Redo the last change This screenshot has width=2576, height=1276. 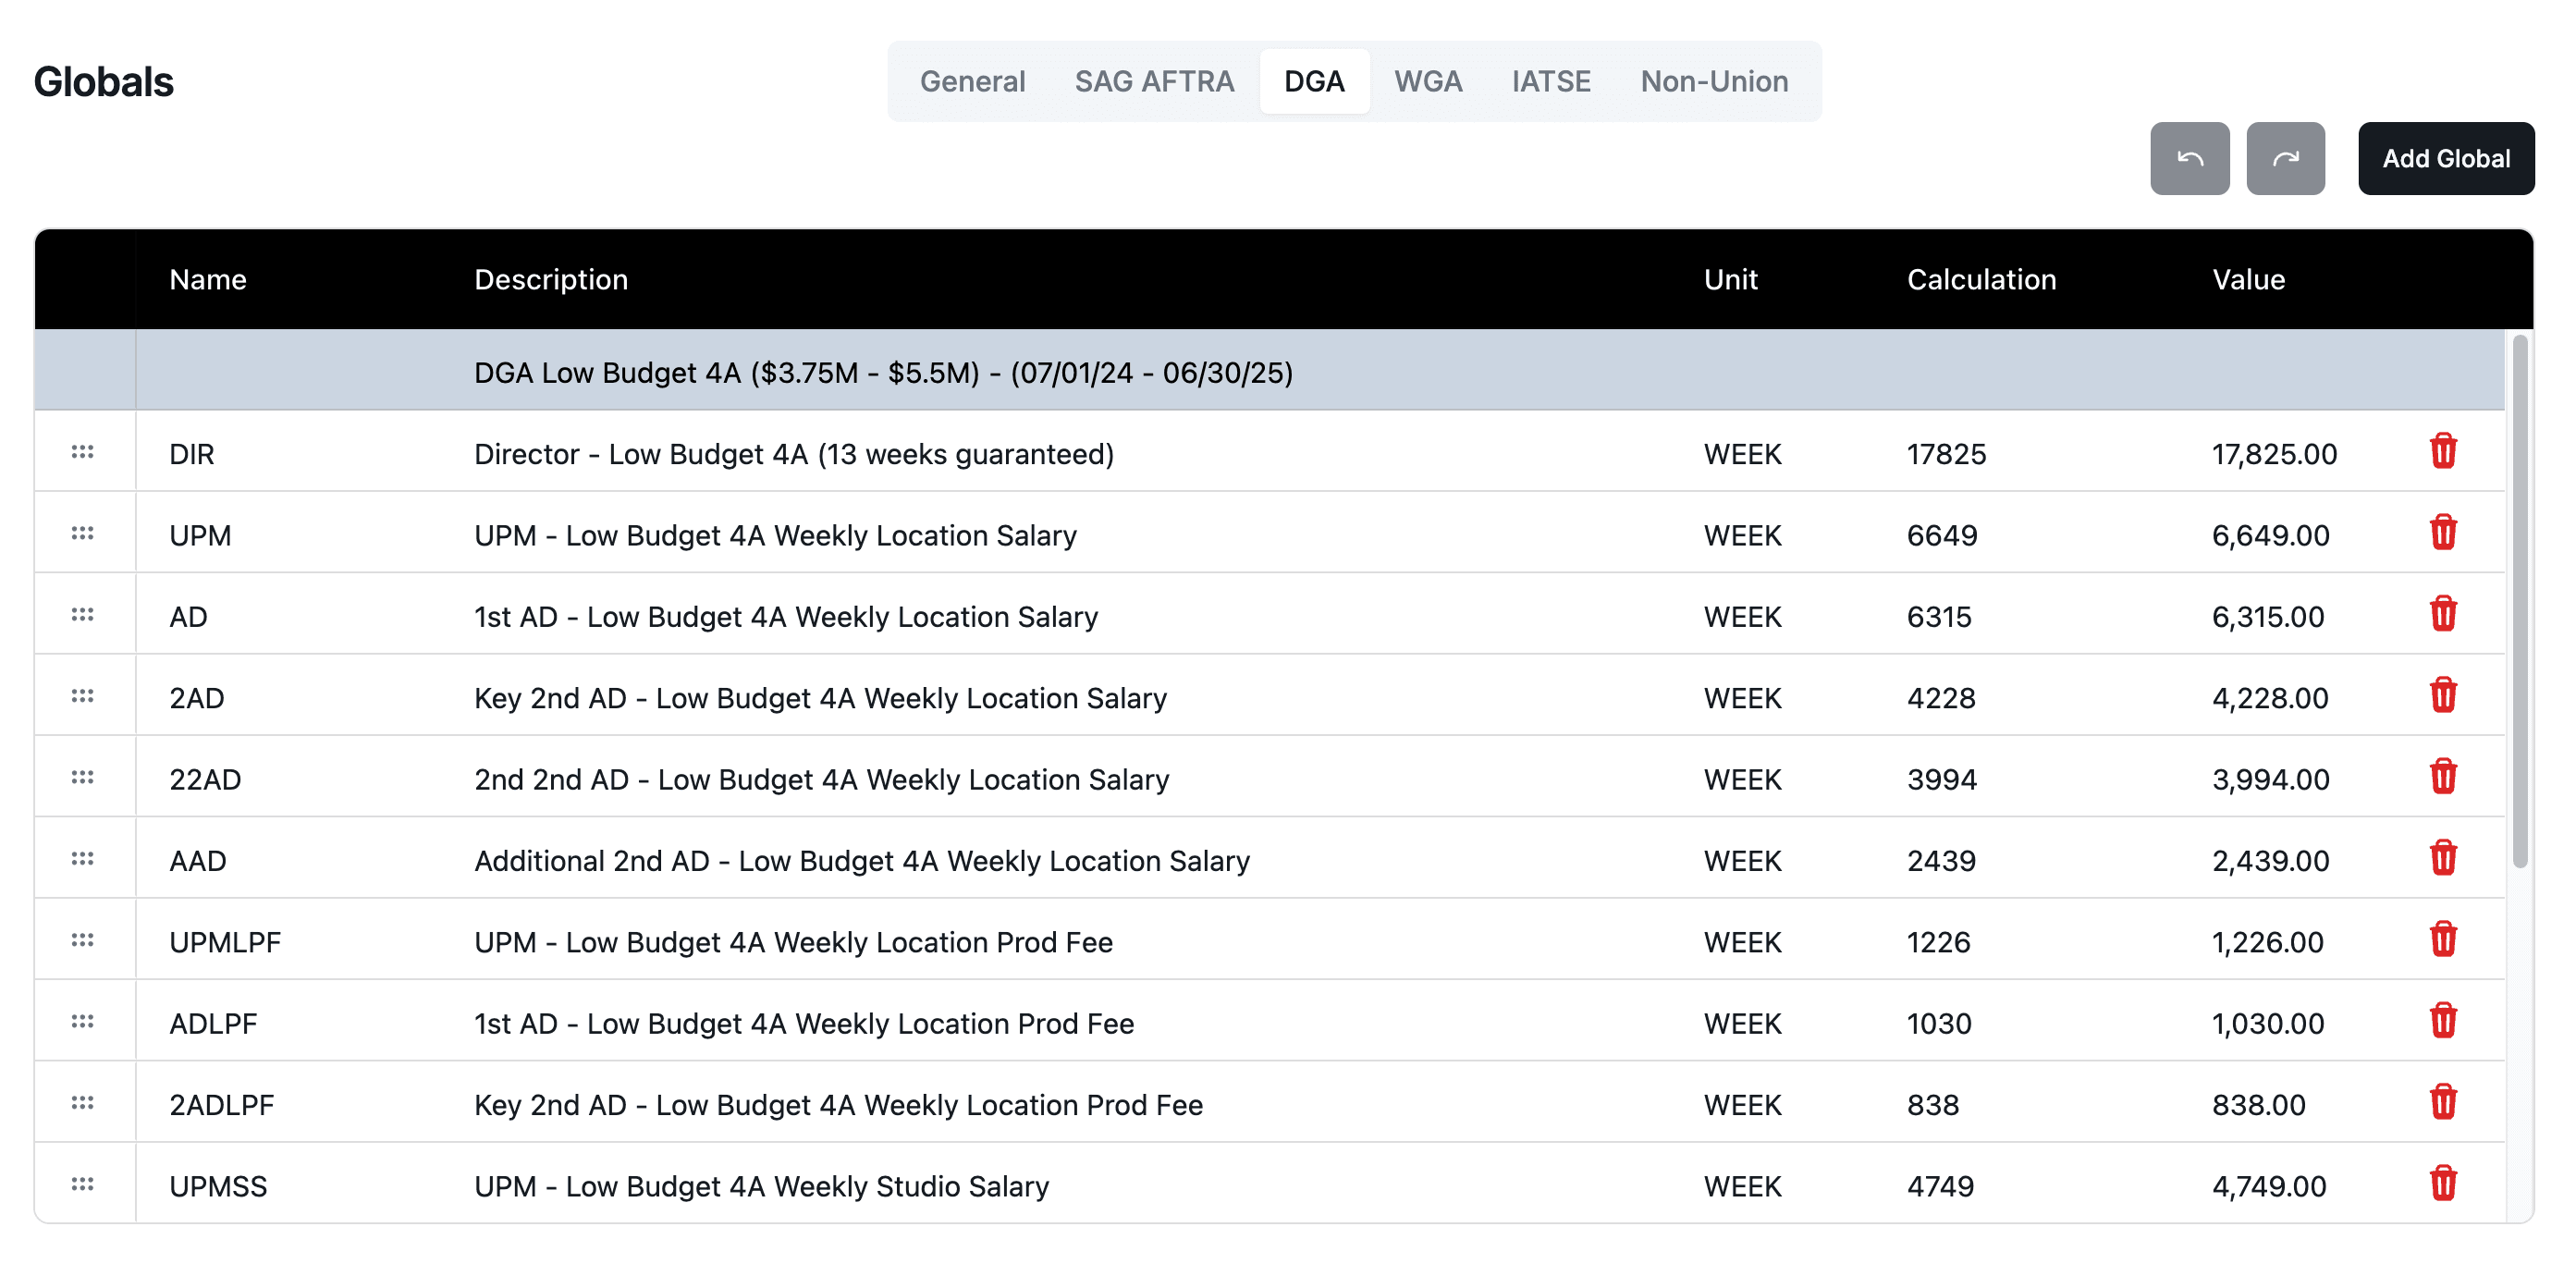click(x=2286, y=158)
